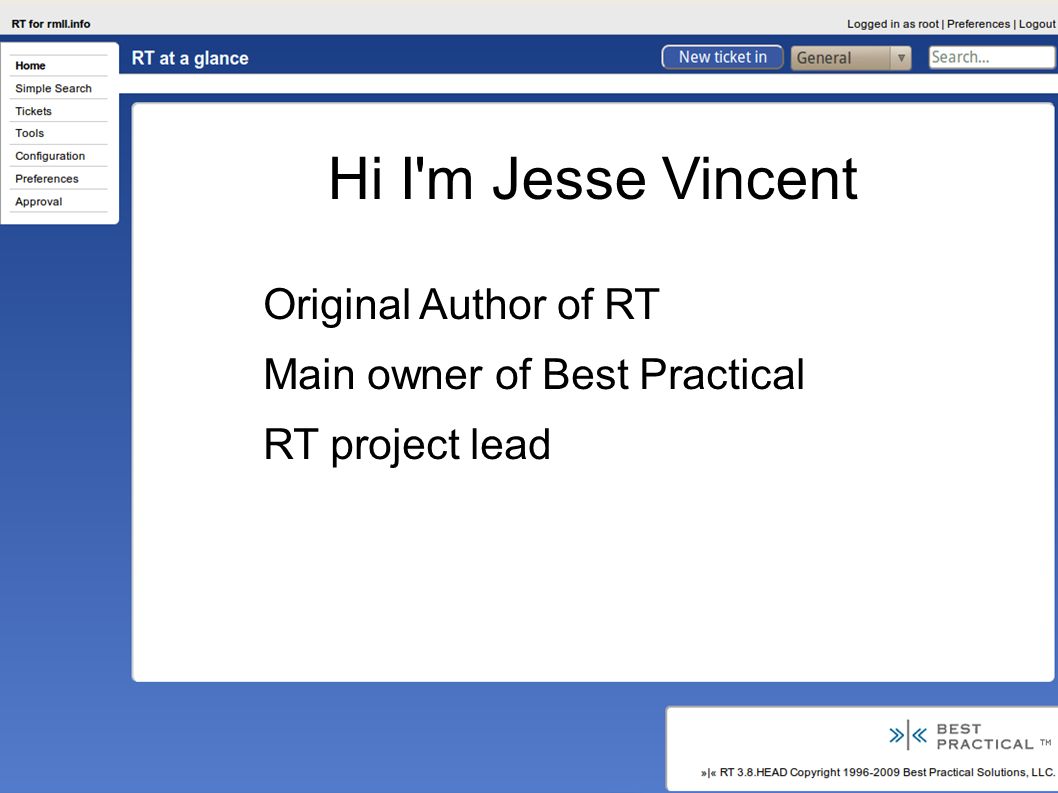
Task: Open the Home menu item
Action: [30, 65]
